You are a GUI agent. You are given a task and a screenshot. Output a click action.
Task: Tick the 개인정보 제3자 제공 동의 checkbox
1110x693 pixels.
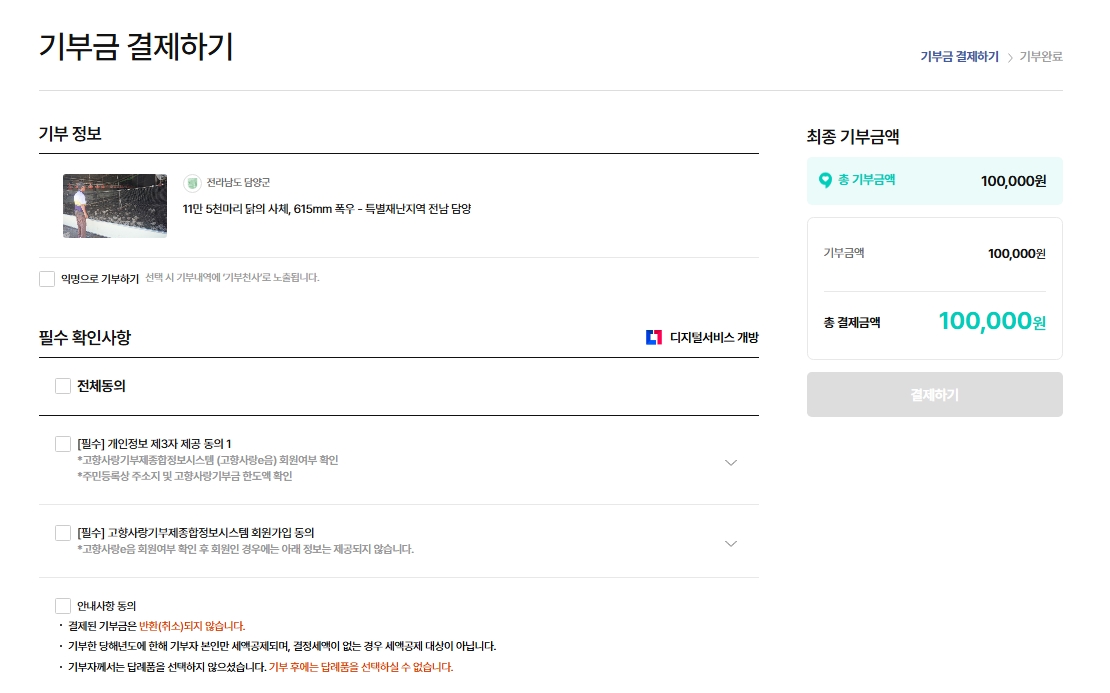[x=63, y=444]
